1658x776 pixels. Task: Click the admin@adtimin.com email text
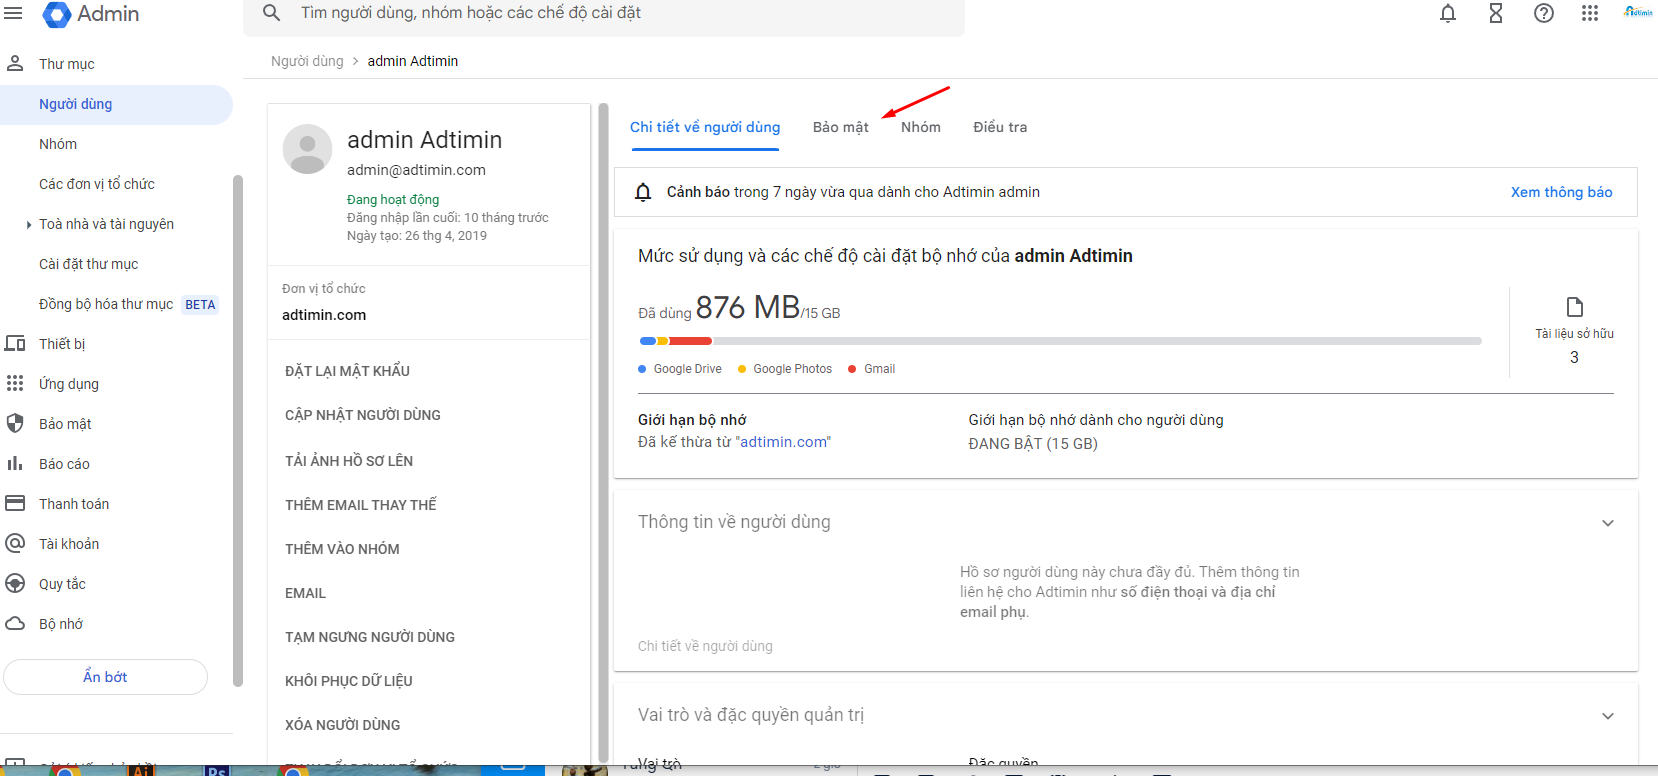coord(416,170)
